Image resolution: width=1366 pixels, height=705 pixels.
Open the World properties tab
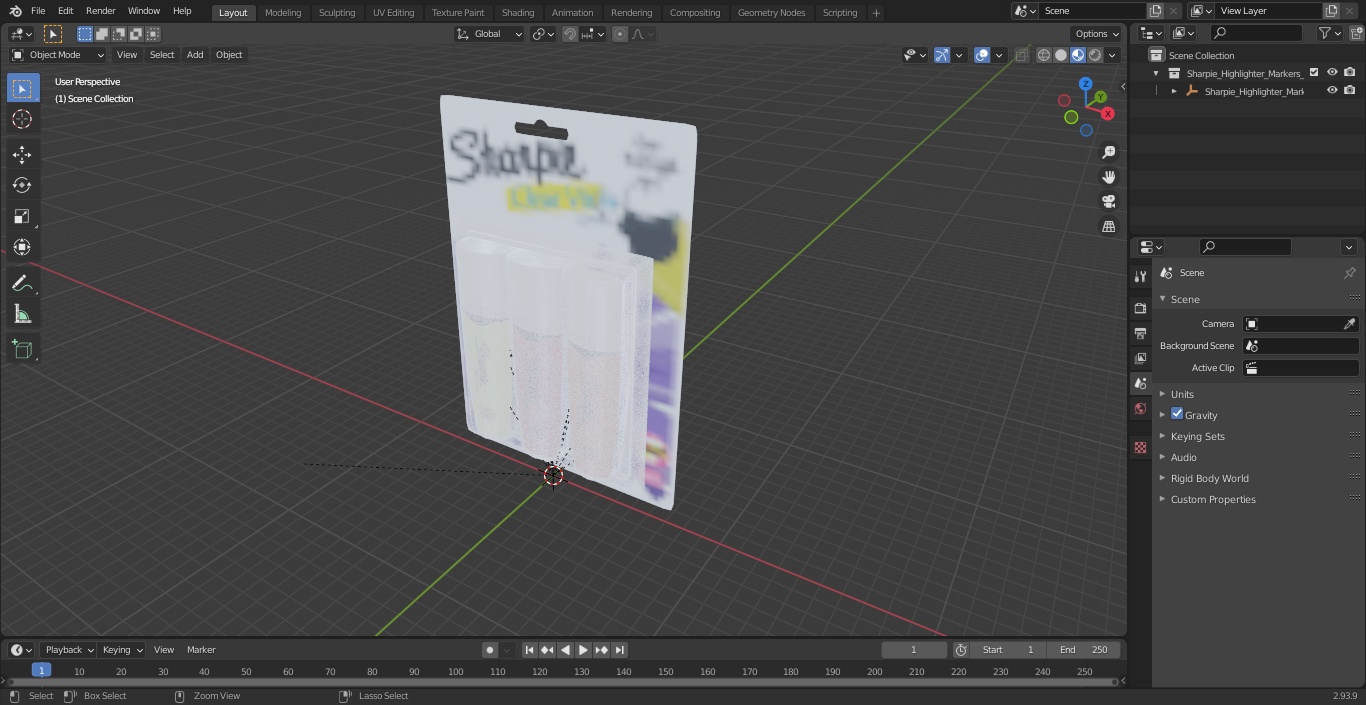coord(1140,408)
